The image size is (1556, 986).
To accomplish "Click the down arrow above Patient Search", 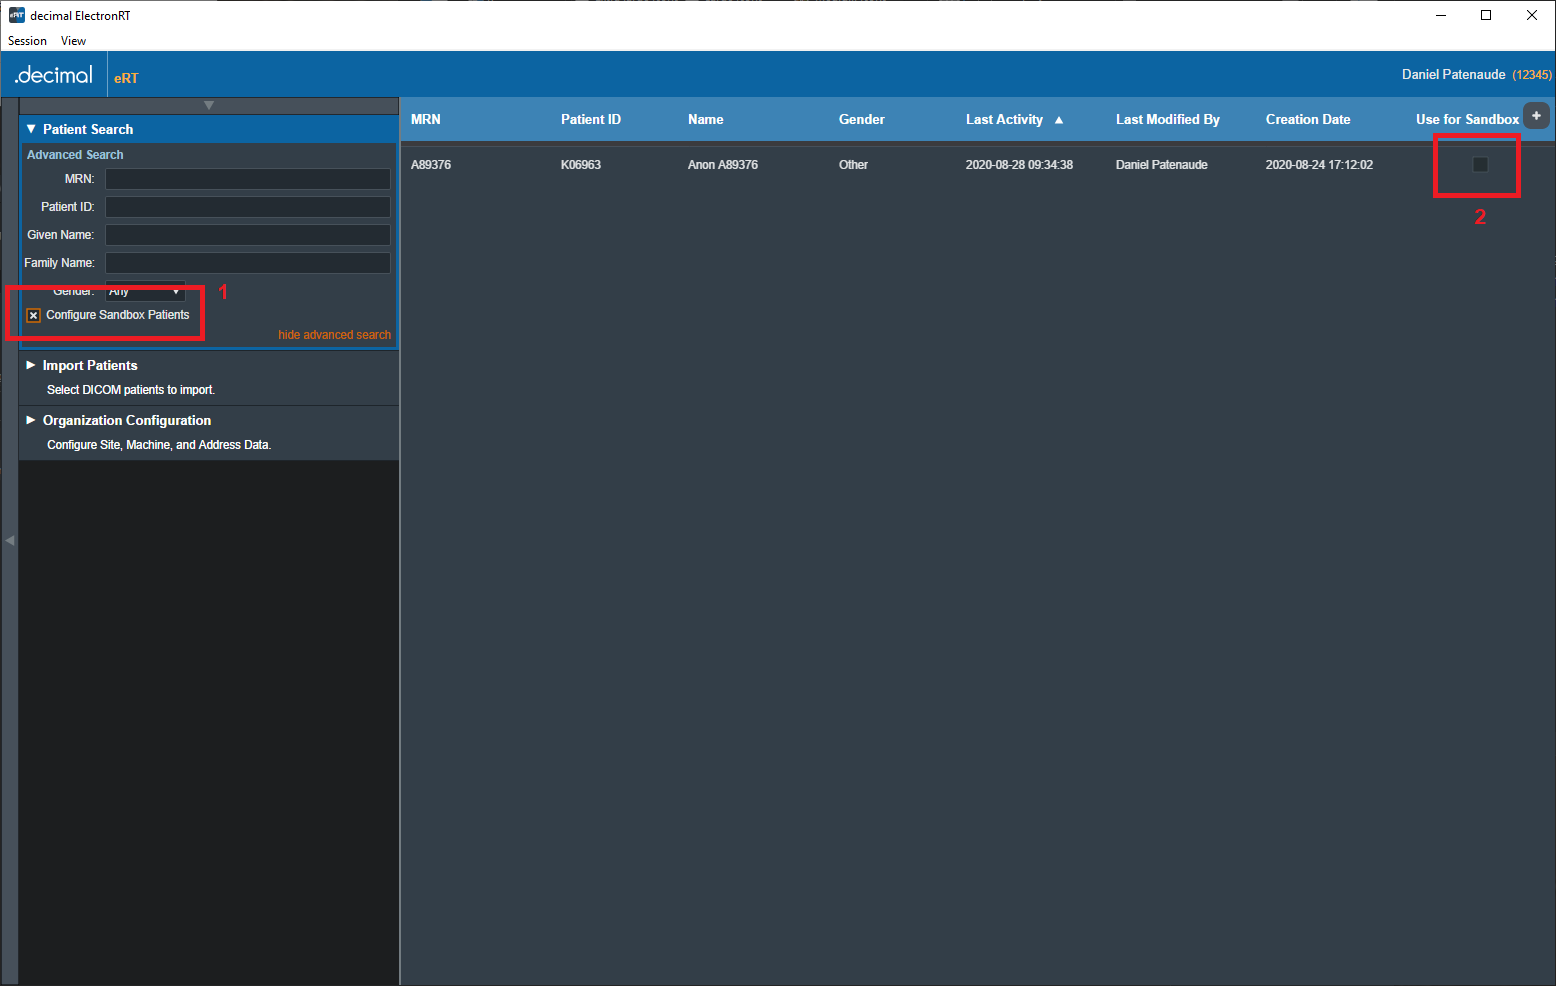I will click(x=209, y=105).
